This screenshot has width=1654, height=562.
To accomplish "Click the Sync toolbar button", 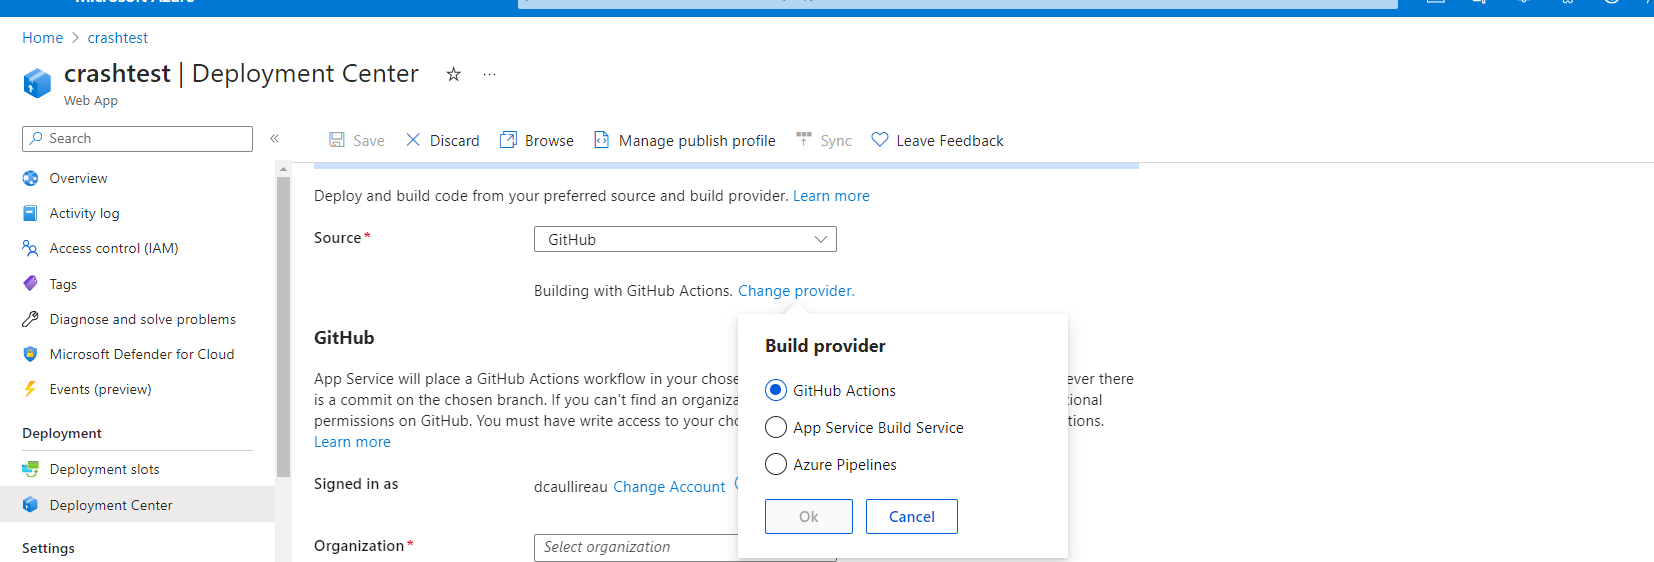I will point(824,141).
